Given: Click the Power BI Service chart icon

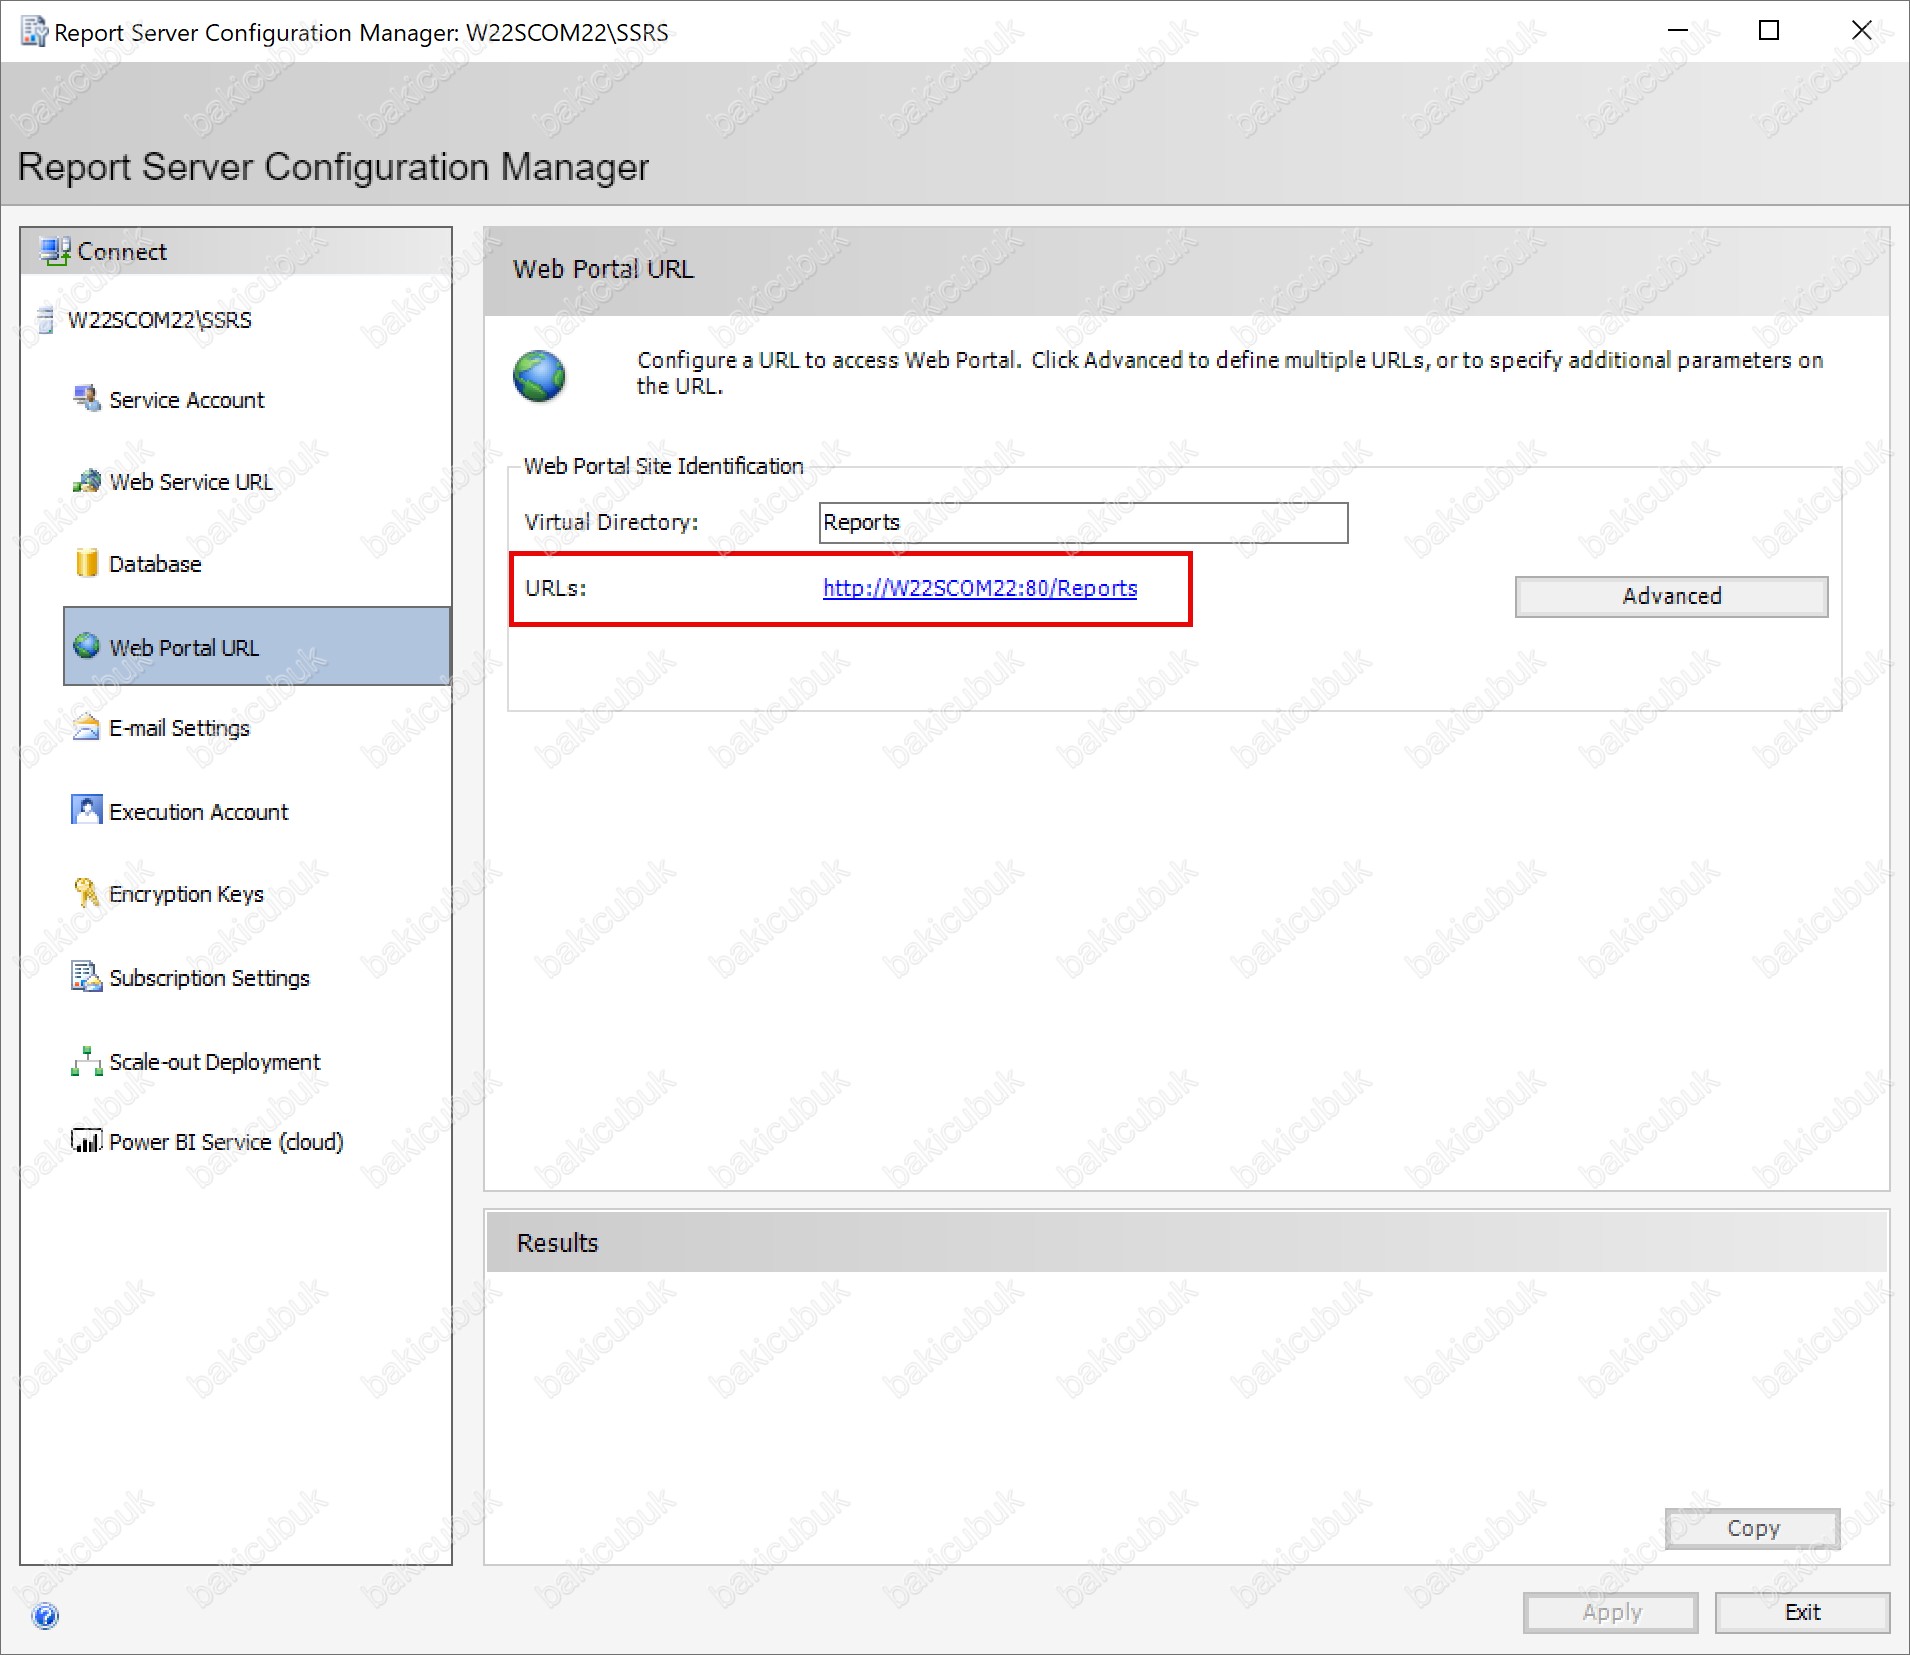Looking at the screenshot, I should tap(87, 1140).
